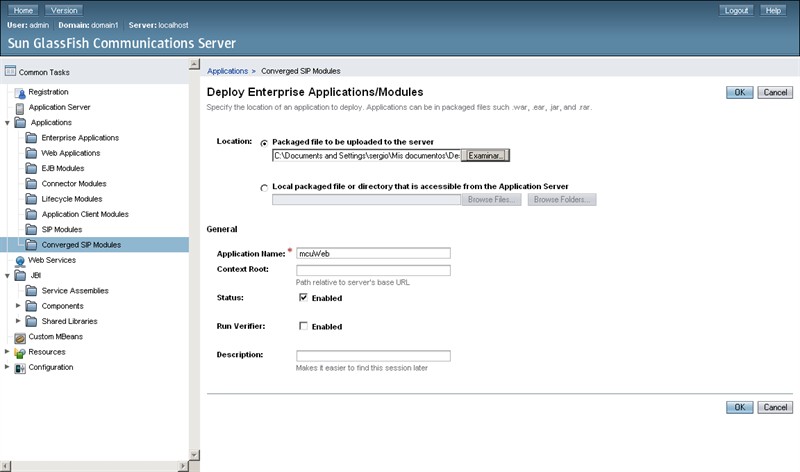800x472 pixels.
Task: Click the Common Tasks icon
Action: point(10,71)
